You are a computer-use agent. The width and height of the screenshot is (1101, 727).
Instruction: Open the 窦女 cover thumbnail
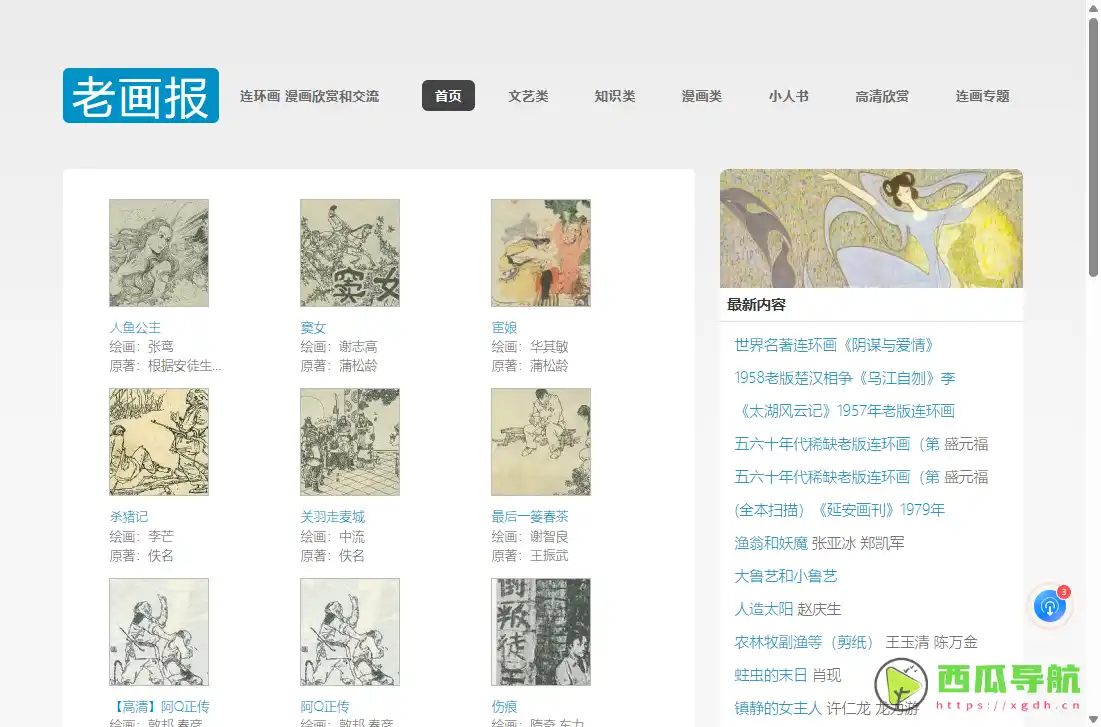click(x=350, y=253)
